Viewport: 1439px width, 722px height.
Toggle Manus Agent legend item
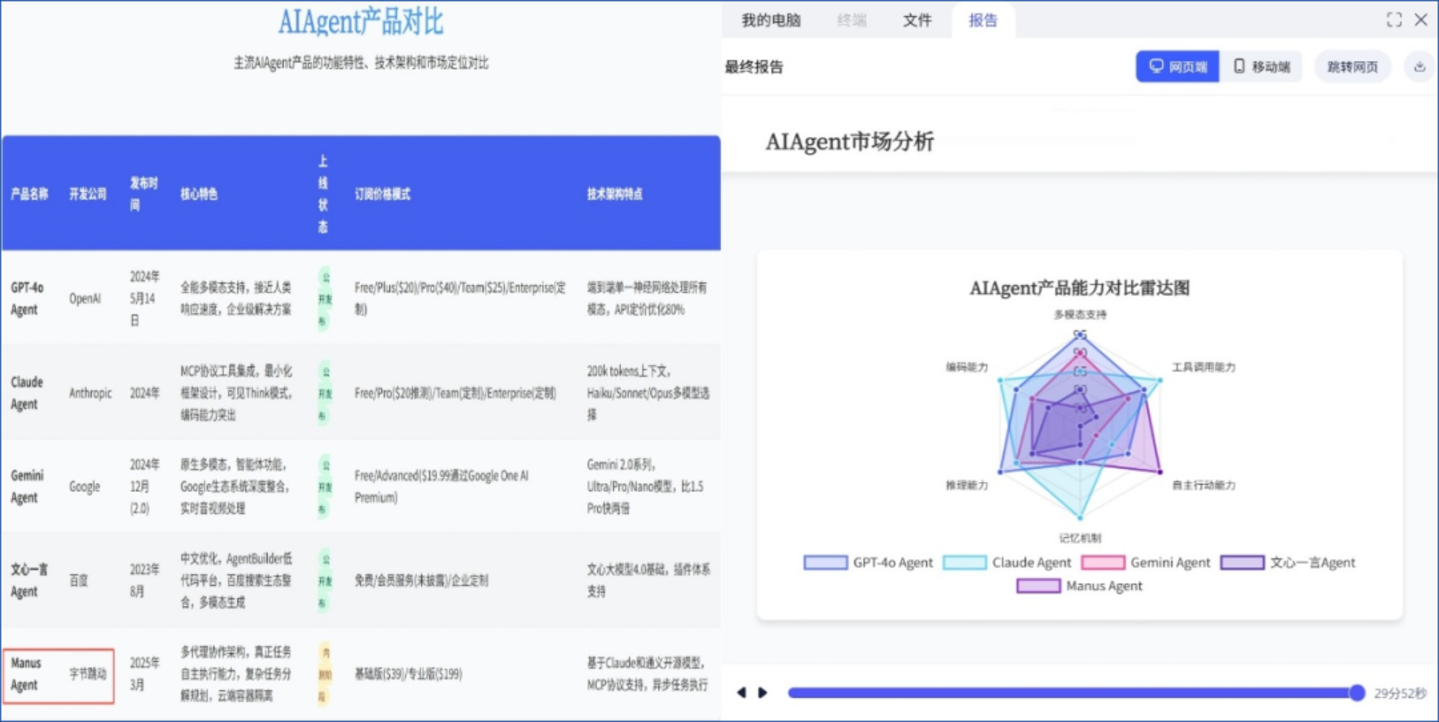pyautogui.click(x=1079, y=586)
